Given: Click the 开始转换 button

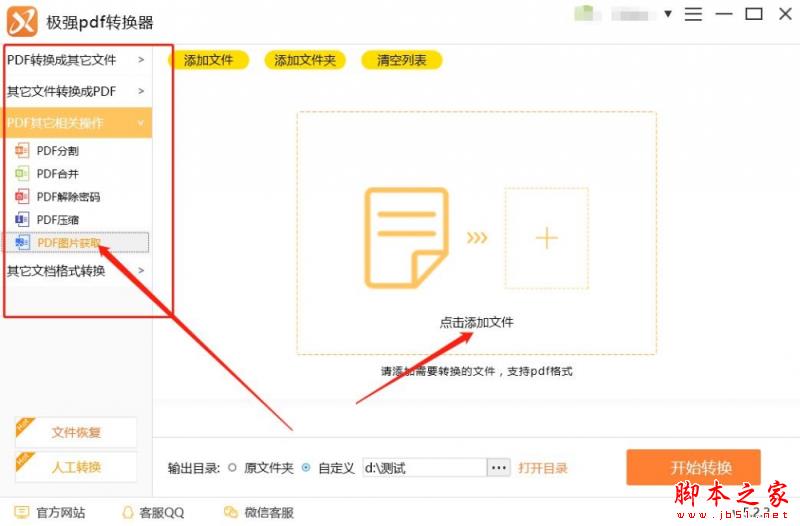Looking at the screenshot, I should click(x=693, y=467).
